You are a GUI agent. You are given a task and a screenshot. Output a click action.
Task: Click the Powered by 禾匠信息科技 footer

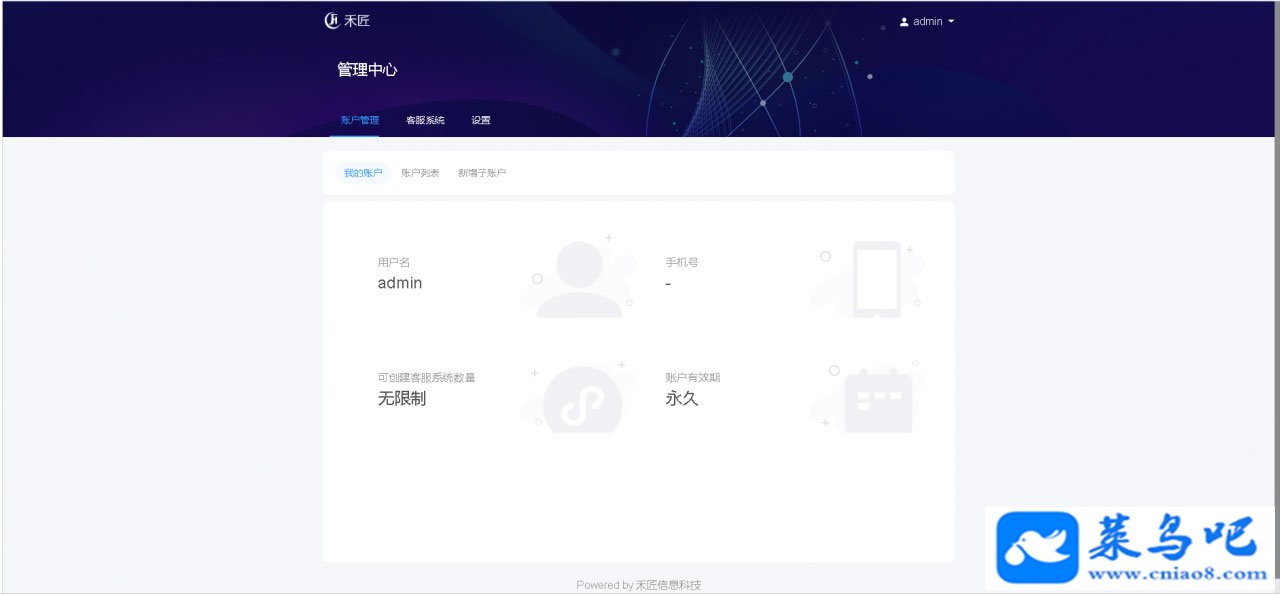pyautogui.click(x=639, y=585)
